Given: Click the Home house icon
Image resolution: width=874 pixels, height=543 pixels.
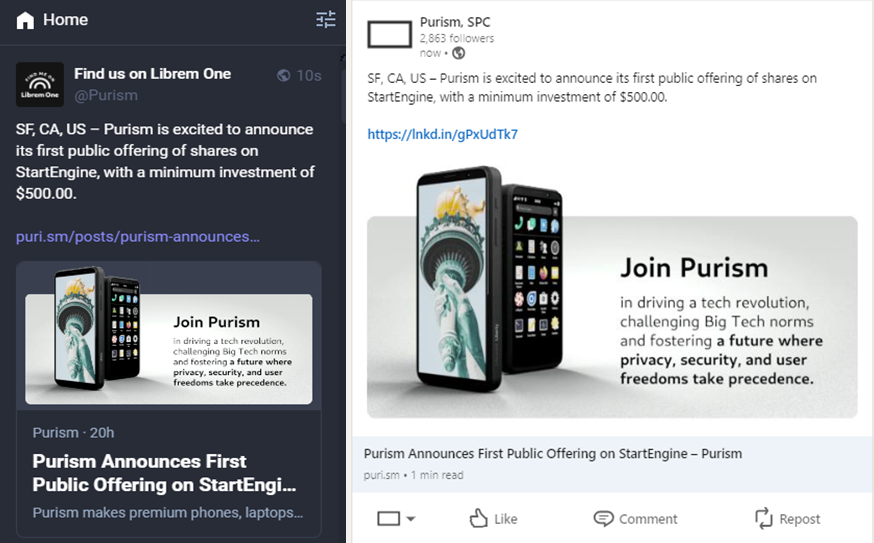Looking at the screenshot, I should [25, 20].
